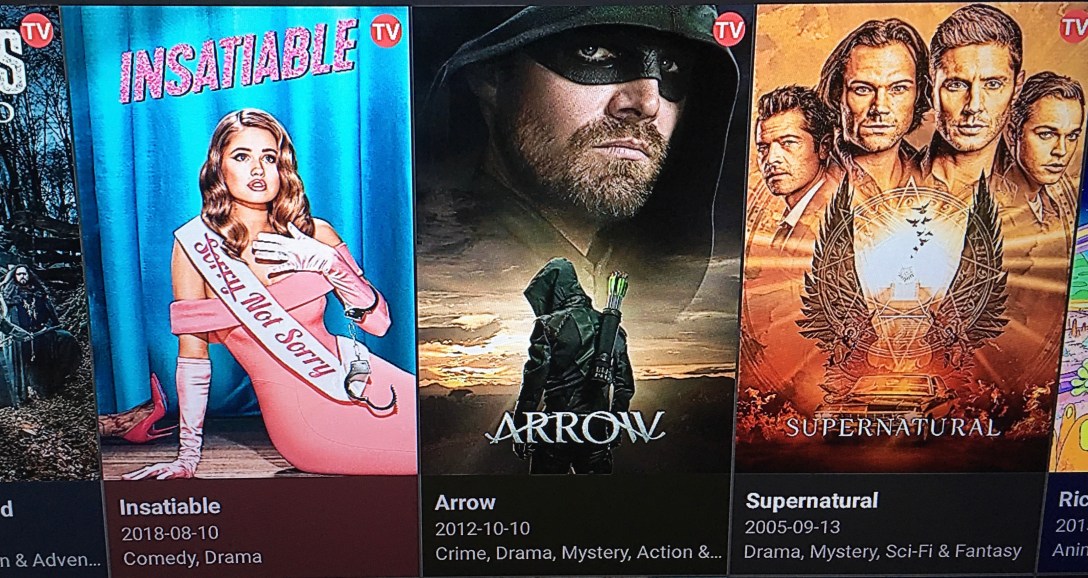Screen dimensions: 1088x578
Task: Click the SUPERNATURAL logo on the poster
Action: click(x=892, y=427)
